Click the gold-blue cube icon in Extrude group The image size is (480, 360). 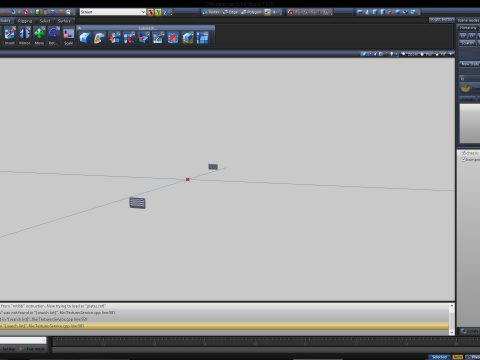pos(188,38)
